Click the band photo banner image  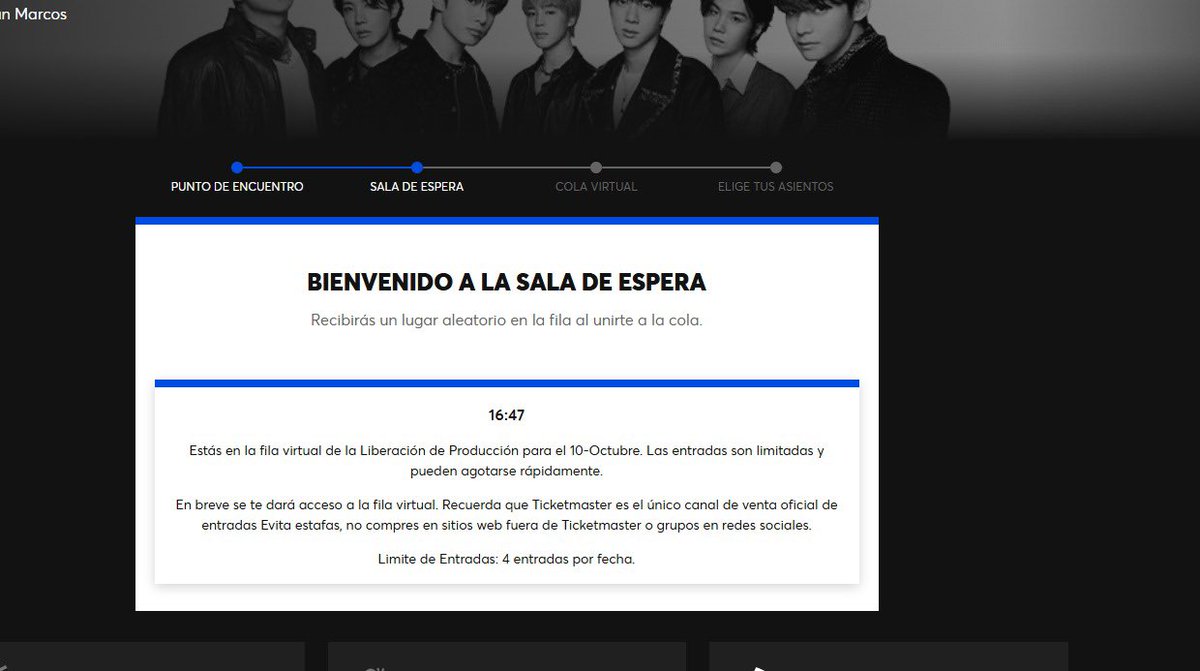600,70
